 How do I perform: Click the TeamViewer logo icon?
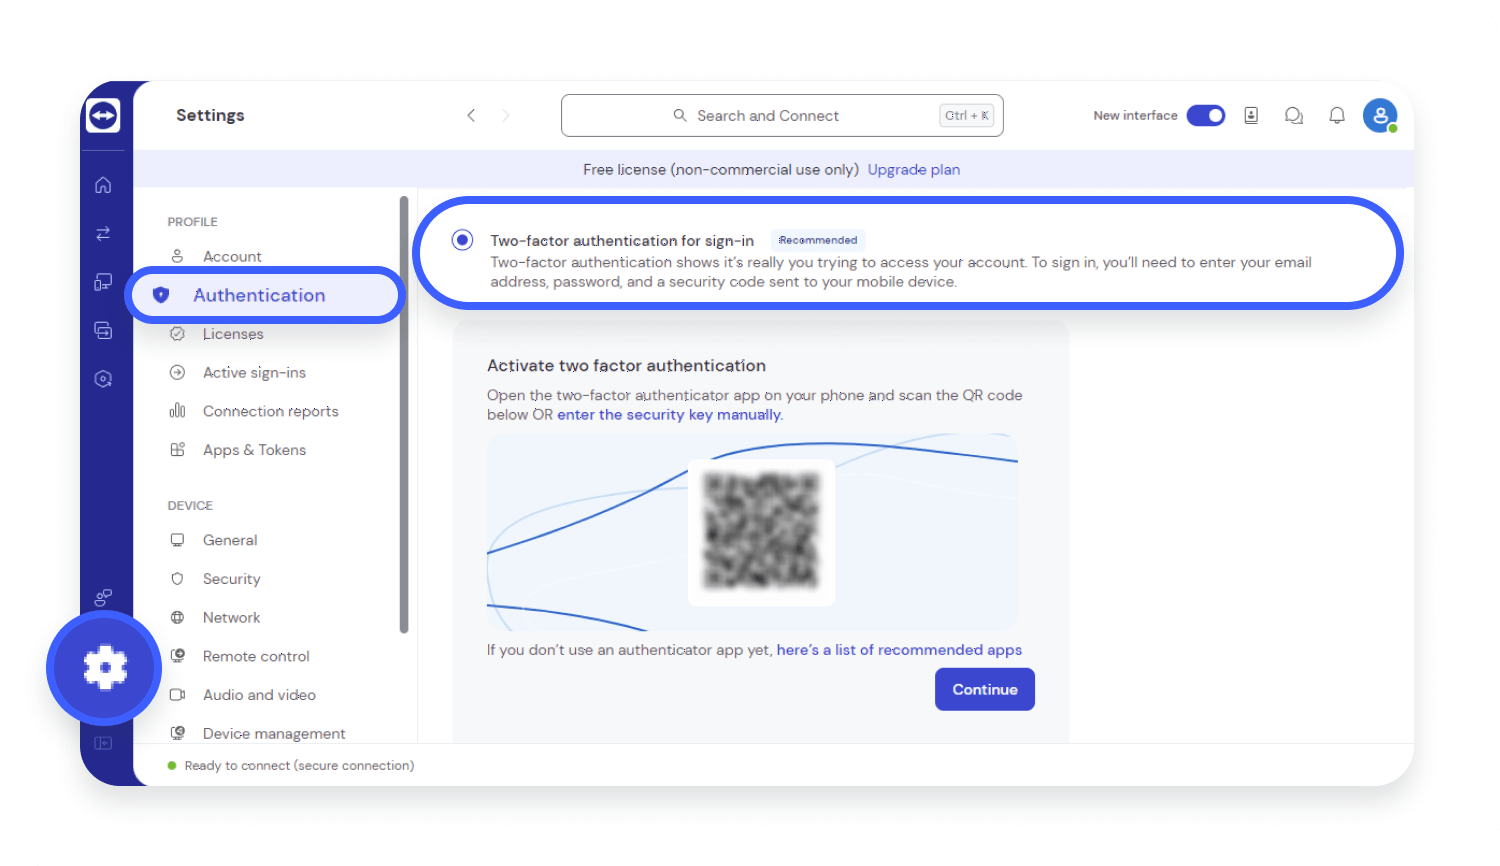(103, 115)
